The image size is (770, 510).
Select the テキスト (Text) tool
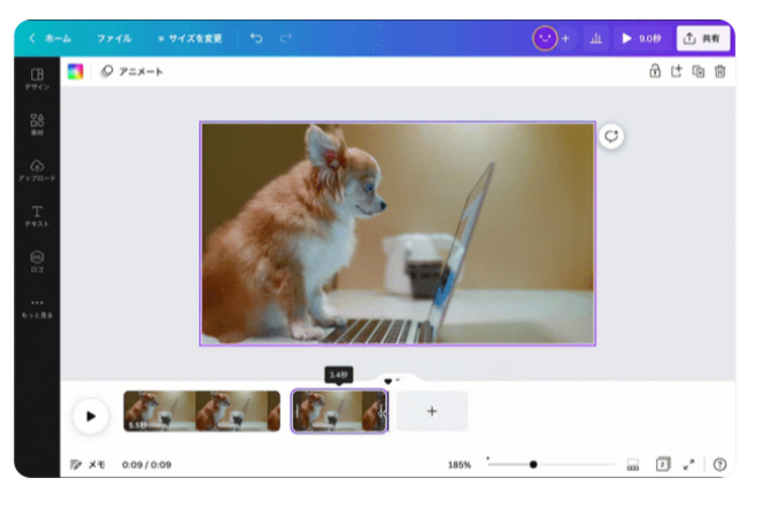(37, 215)
